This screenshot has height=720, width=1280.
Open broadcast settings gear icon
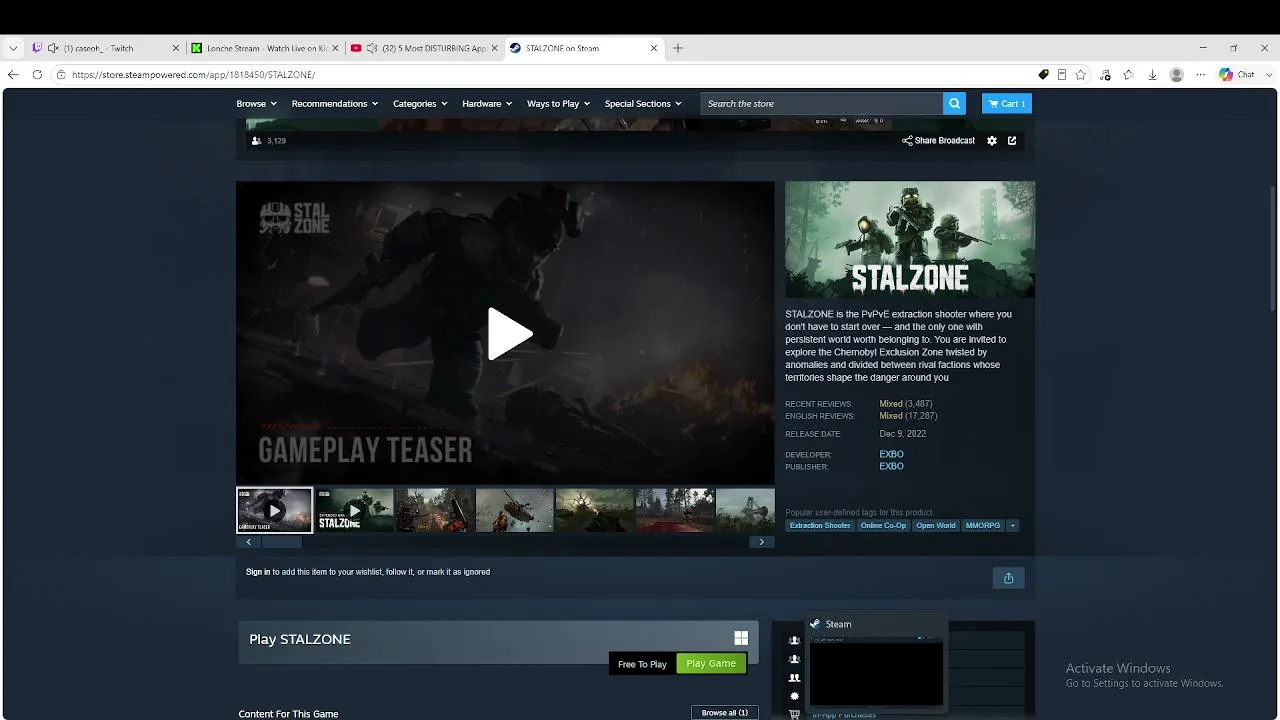(992, 141)
